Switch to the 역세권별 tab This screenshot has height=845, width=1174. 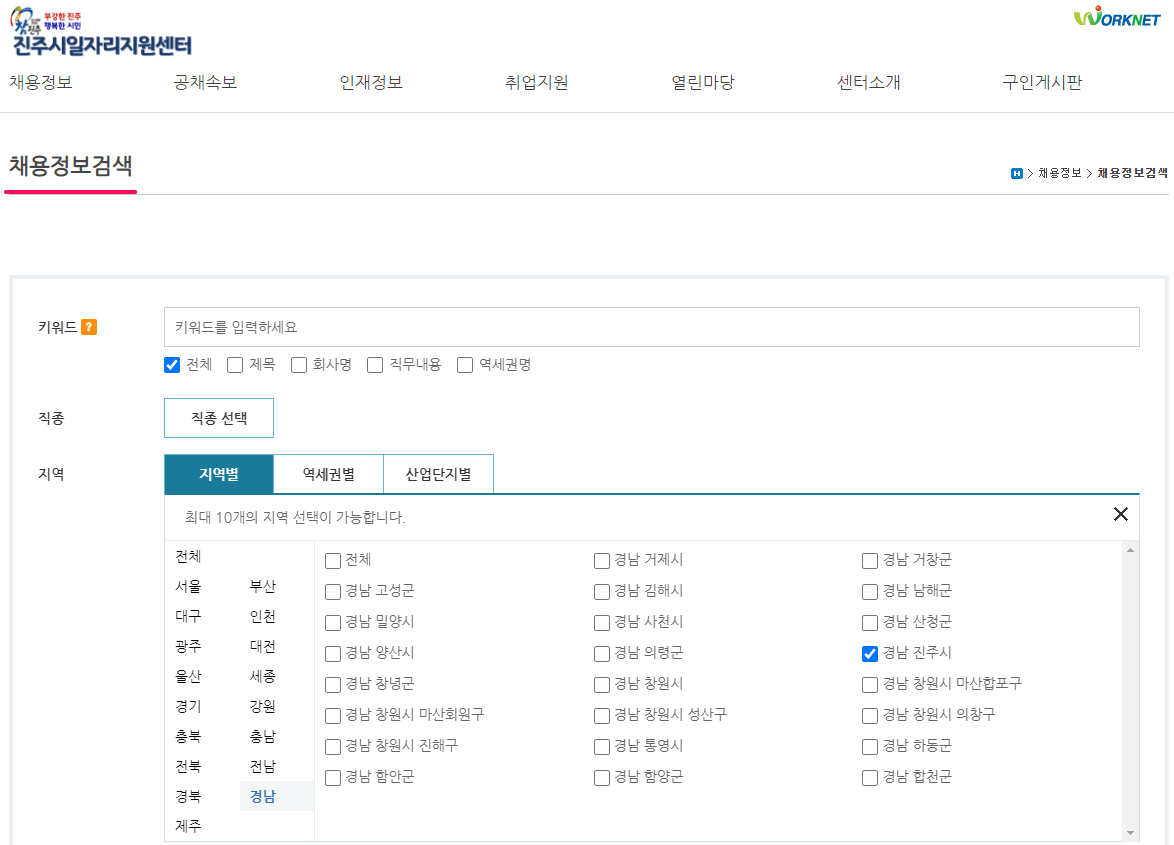click(328, 473)
